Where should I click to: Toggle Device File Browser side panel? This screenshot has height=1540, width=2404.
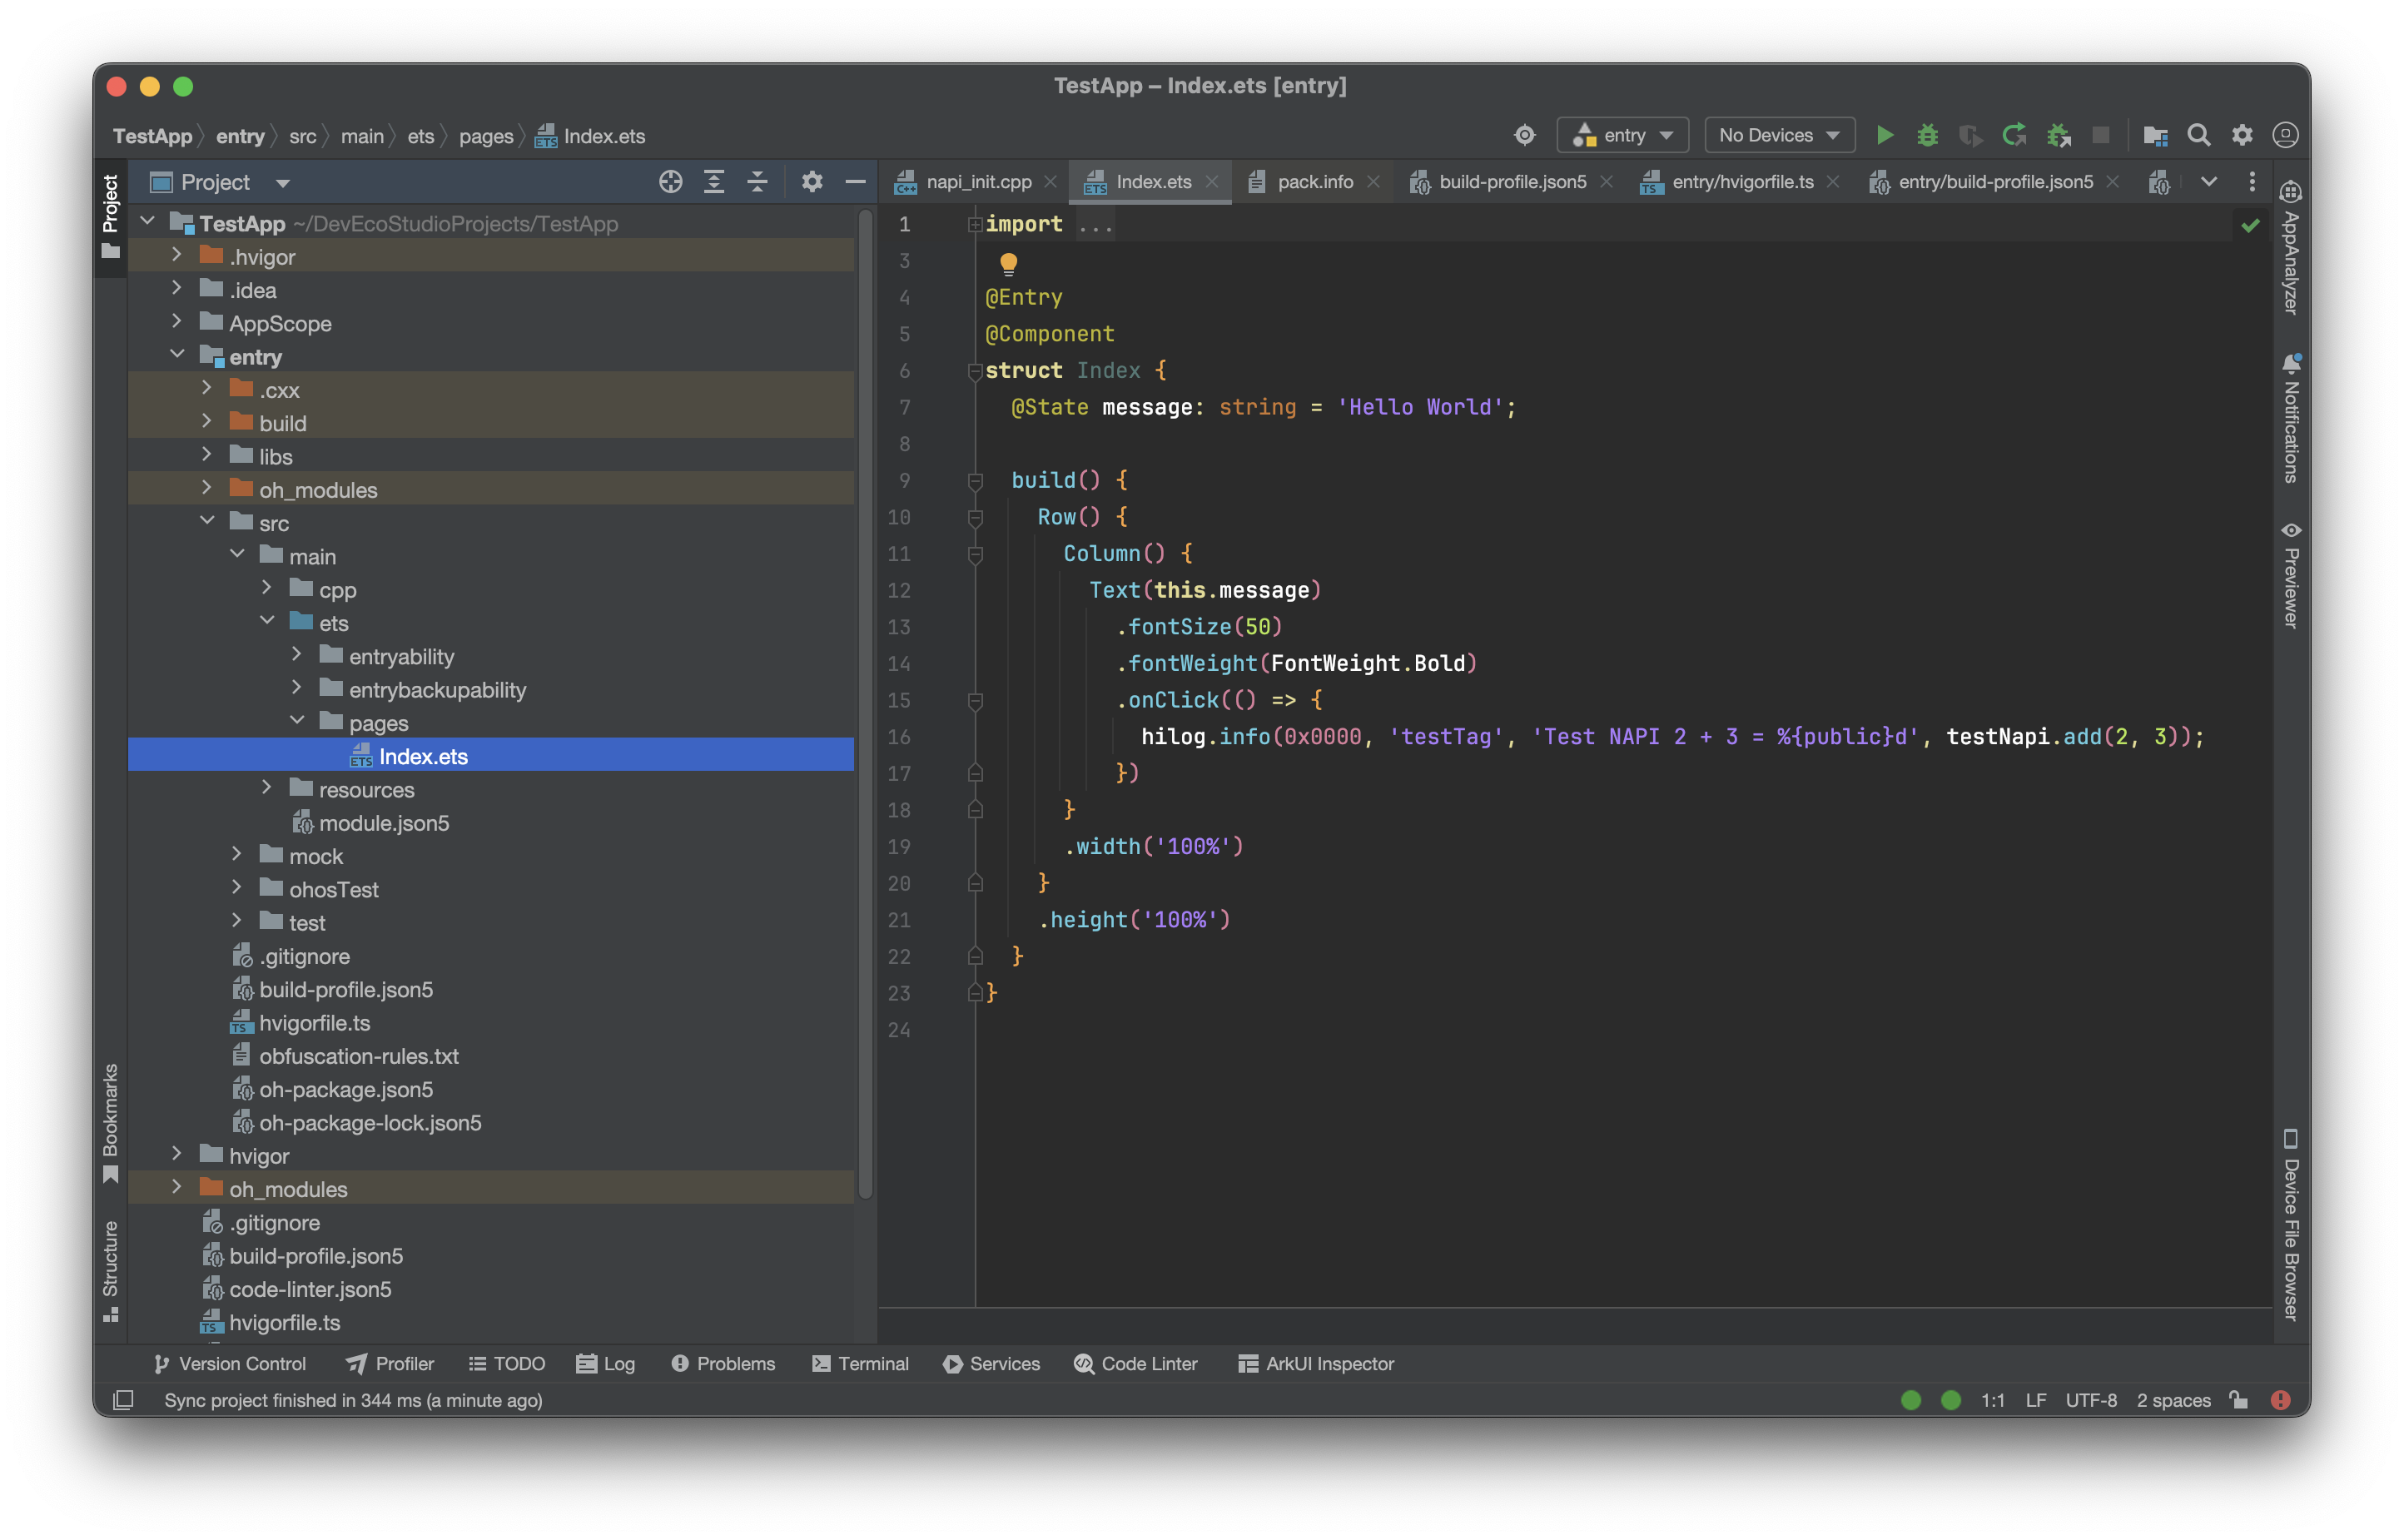click(x=2290, y=1226)
